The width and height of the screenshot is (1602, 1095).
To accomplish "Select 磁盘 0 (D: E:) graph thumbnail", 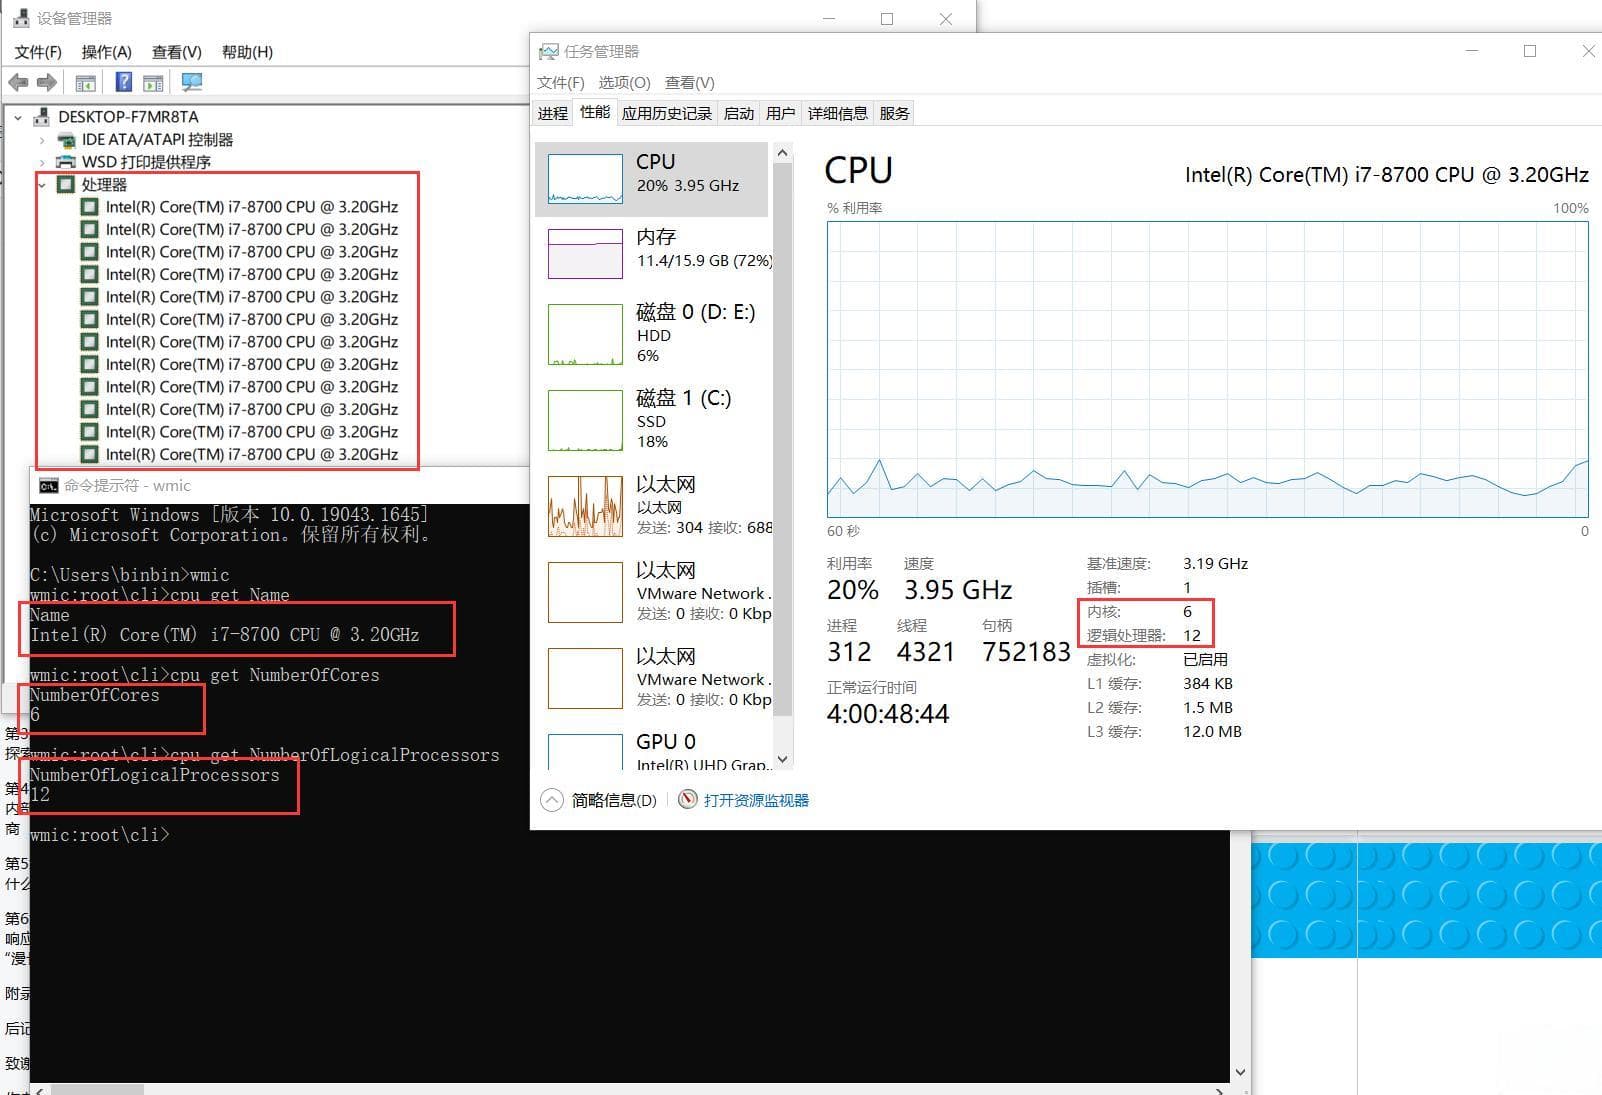I will tap(585, 335).
